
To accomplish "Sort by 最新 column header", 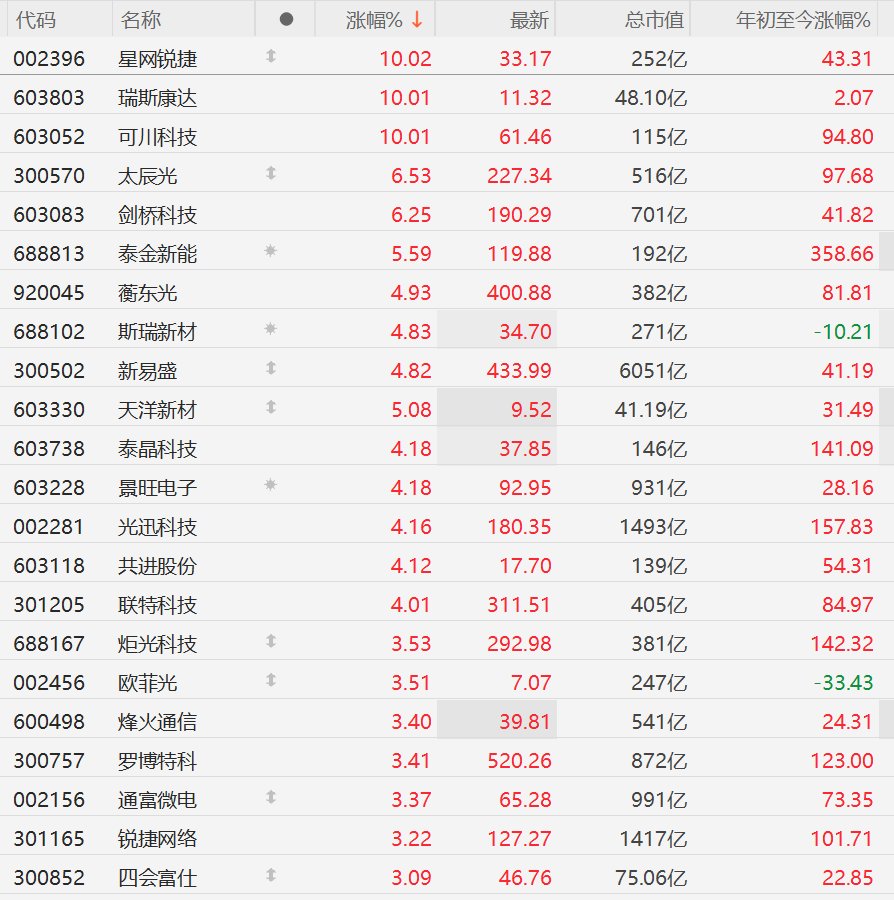I will [529, 20].
